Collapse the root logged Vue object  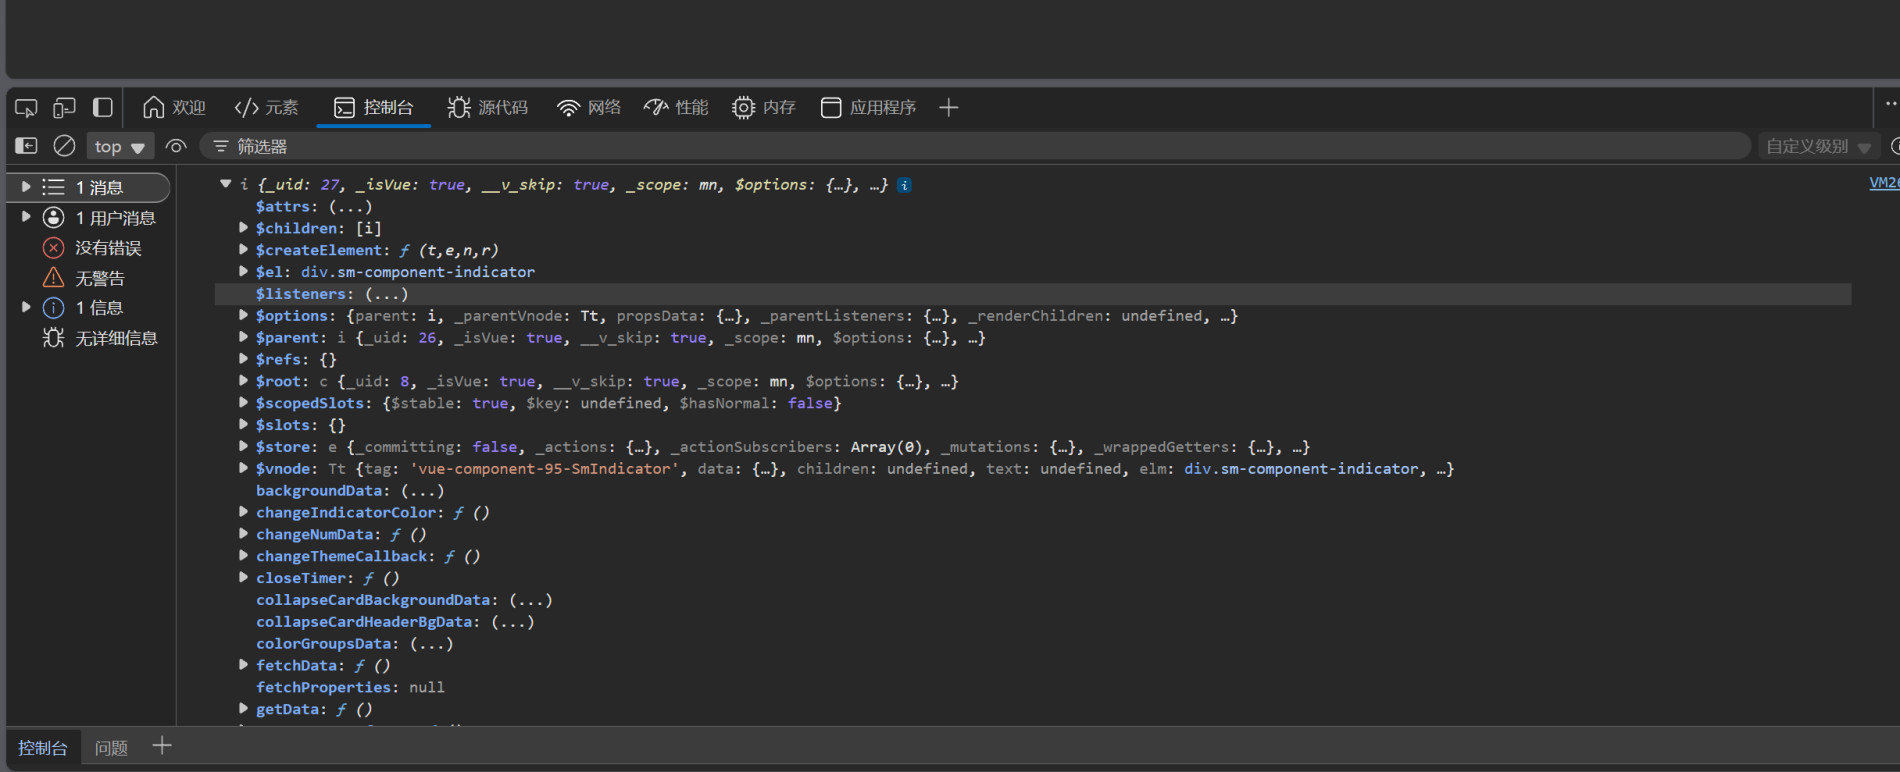click(226, 184)
